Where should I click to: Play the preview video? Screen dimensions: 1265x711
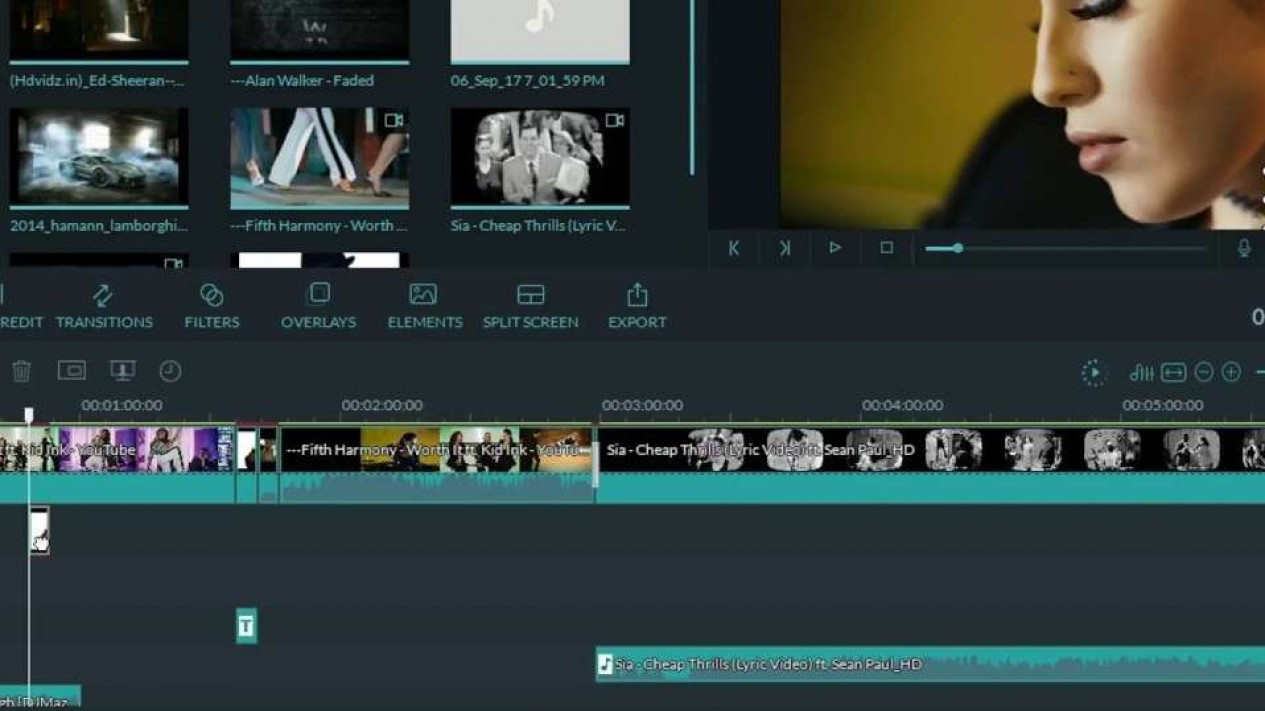[x=835, y=248]
